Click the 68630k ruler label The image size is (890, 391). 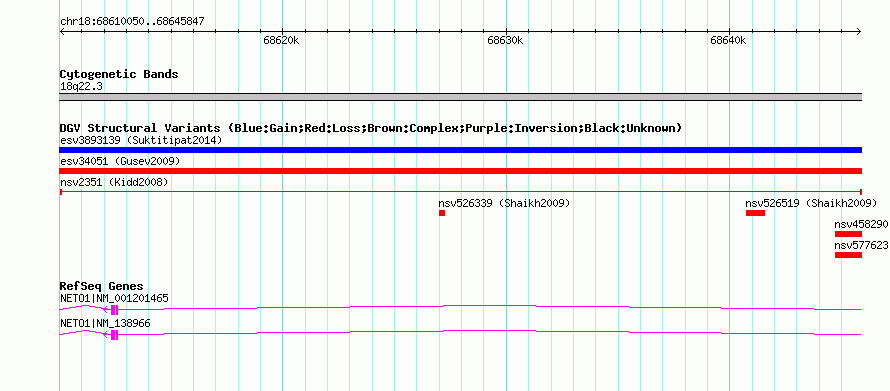tap(505, 41)
